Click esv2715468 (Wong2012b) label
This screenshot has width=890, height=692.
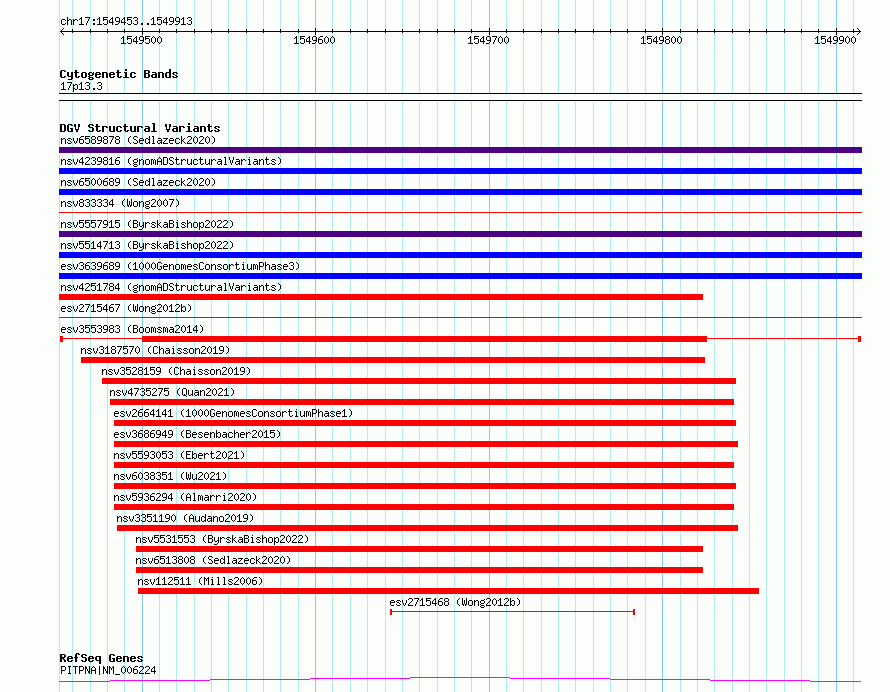click(x=455, y=602)
